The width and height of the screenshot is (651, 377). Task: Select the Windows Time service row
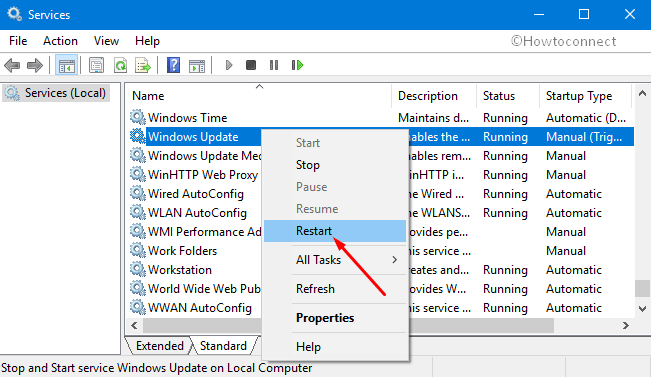click(381, 118)
